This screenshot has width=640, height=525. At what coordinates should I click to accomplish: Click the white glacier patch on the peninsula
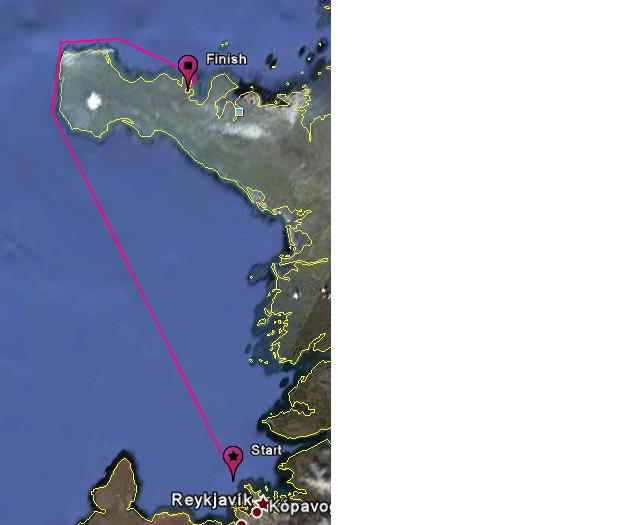(x=94, y=101)
